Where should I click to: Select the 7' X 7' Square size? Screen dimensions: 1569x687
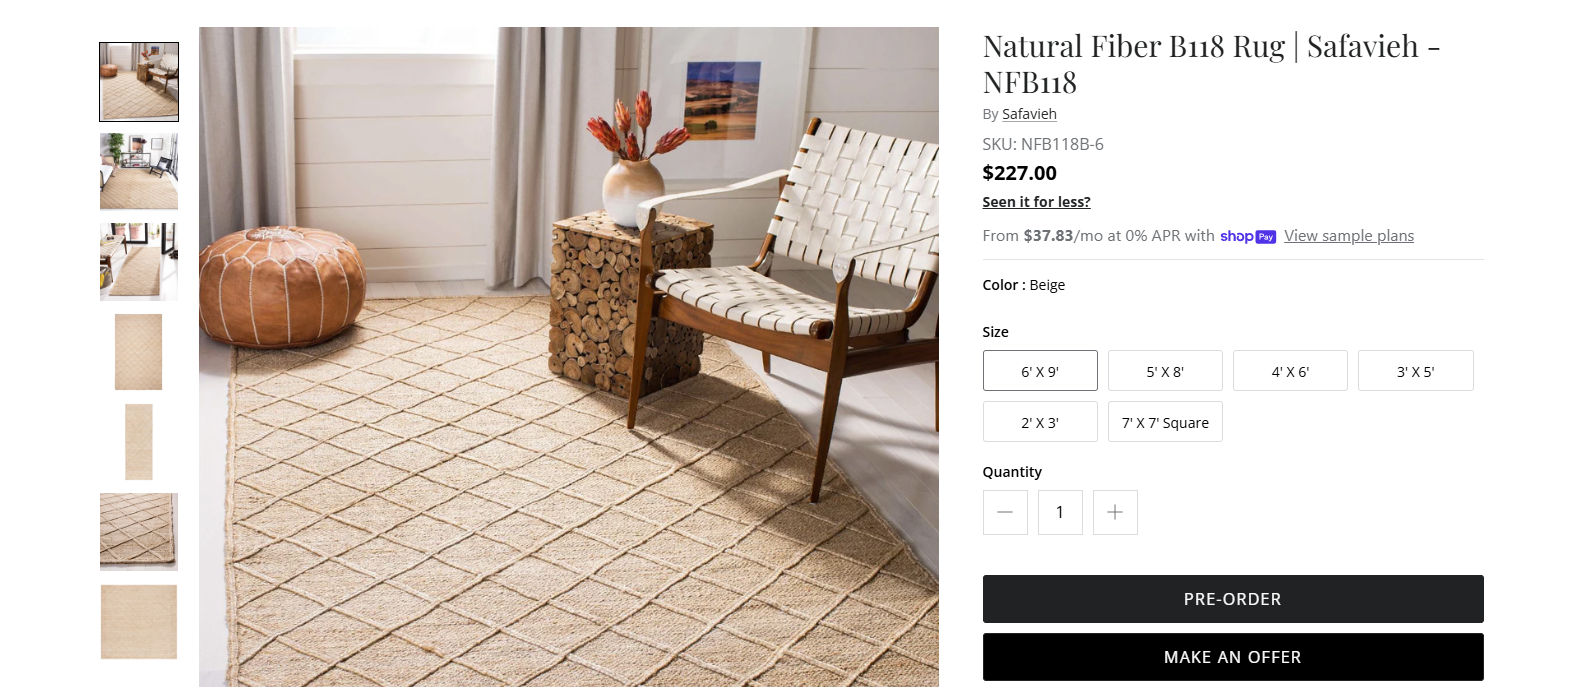click(x=1165, y=422)
